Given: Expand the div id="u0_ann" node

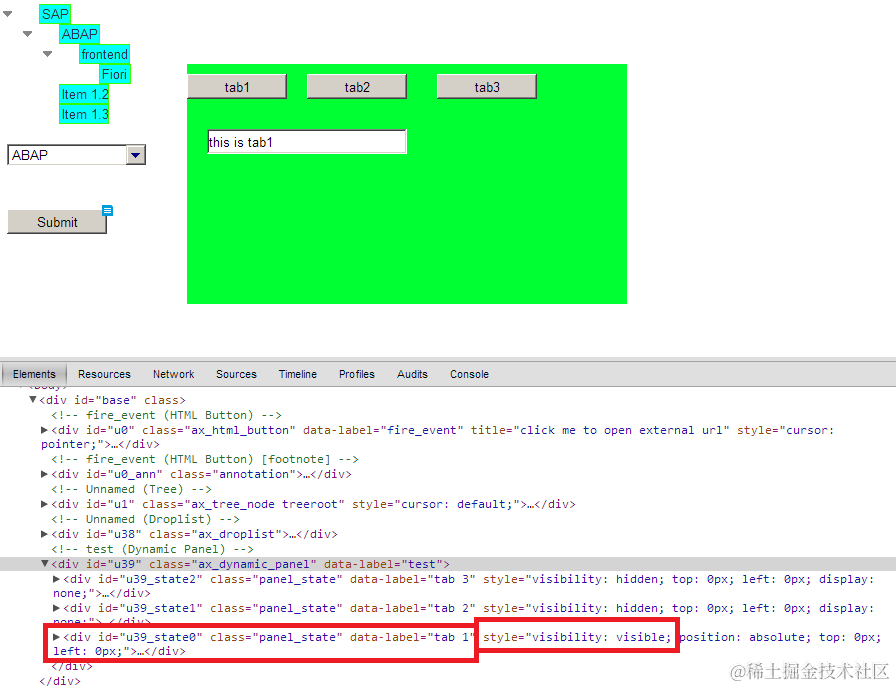Looking at the screenshot, I should tap(44, 474).
